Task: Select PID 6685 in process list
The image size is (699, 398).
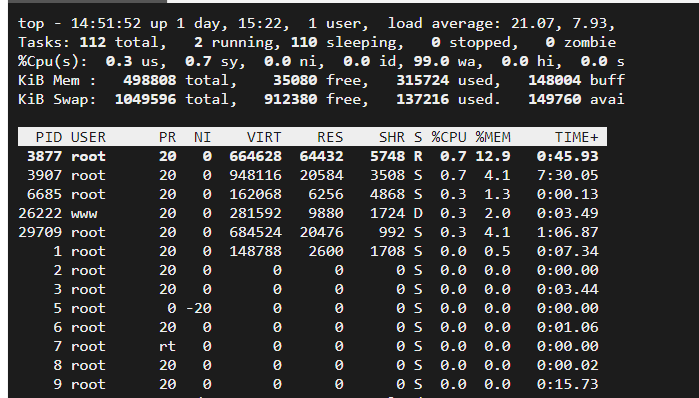Action: click(44, 194)
